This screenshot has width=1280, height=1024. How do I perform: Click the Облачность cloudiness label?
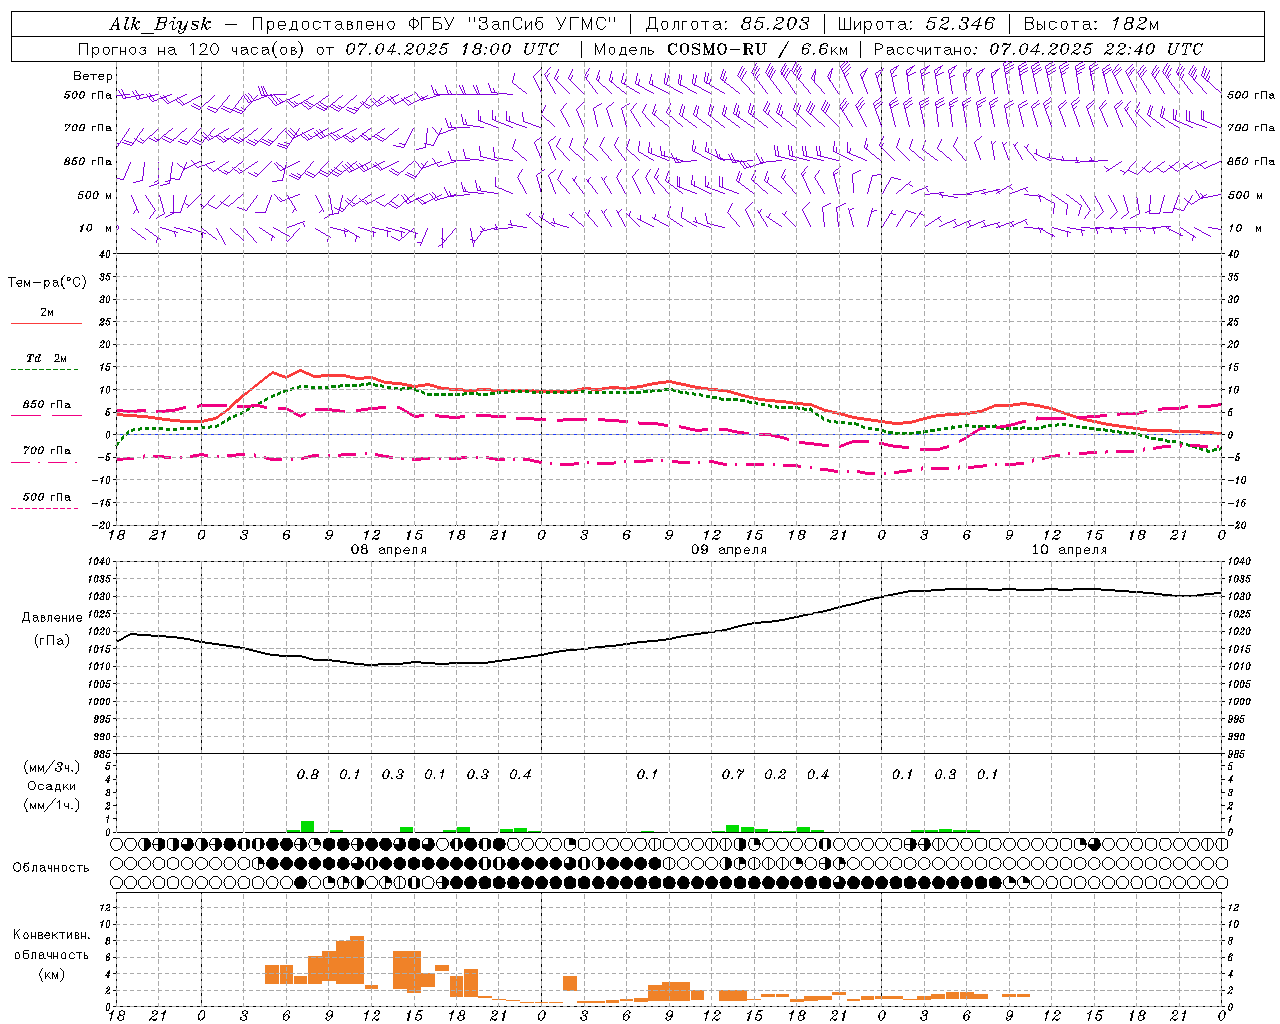[51, 867]
